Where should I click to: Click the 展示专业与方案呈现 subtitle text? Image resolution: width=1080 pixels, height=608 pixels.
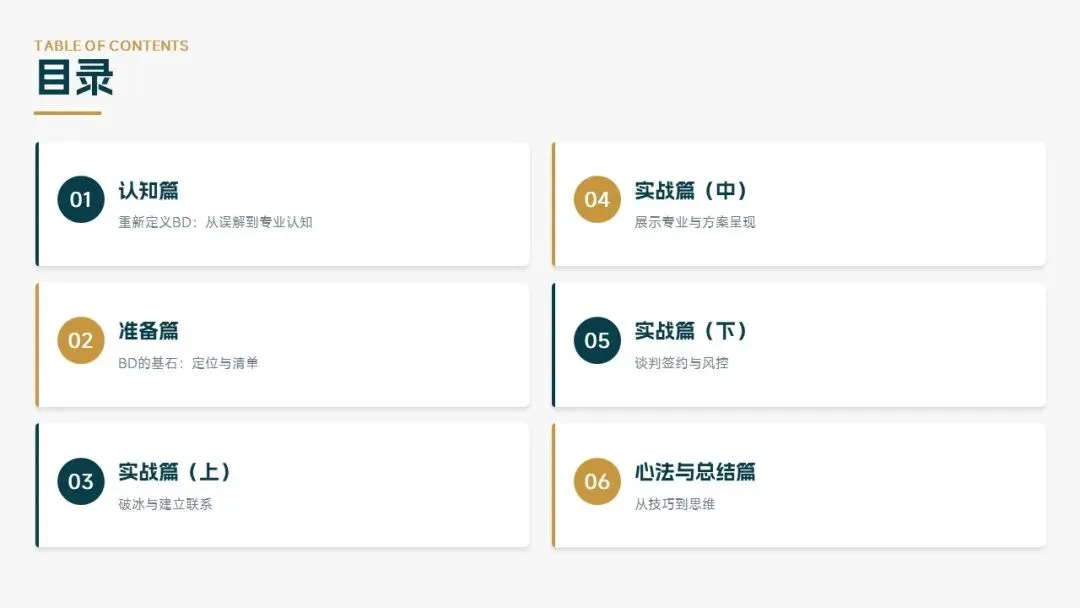(694, 222)
